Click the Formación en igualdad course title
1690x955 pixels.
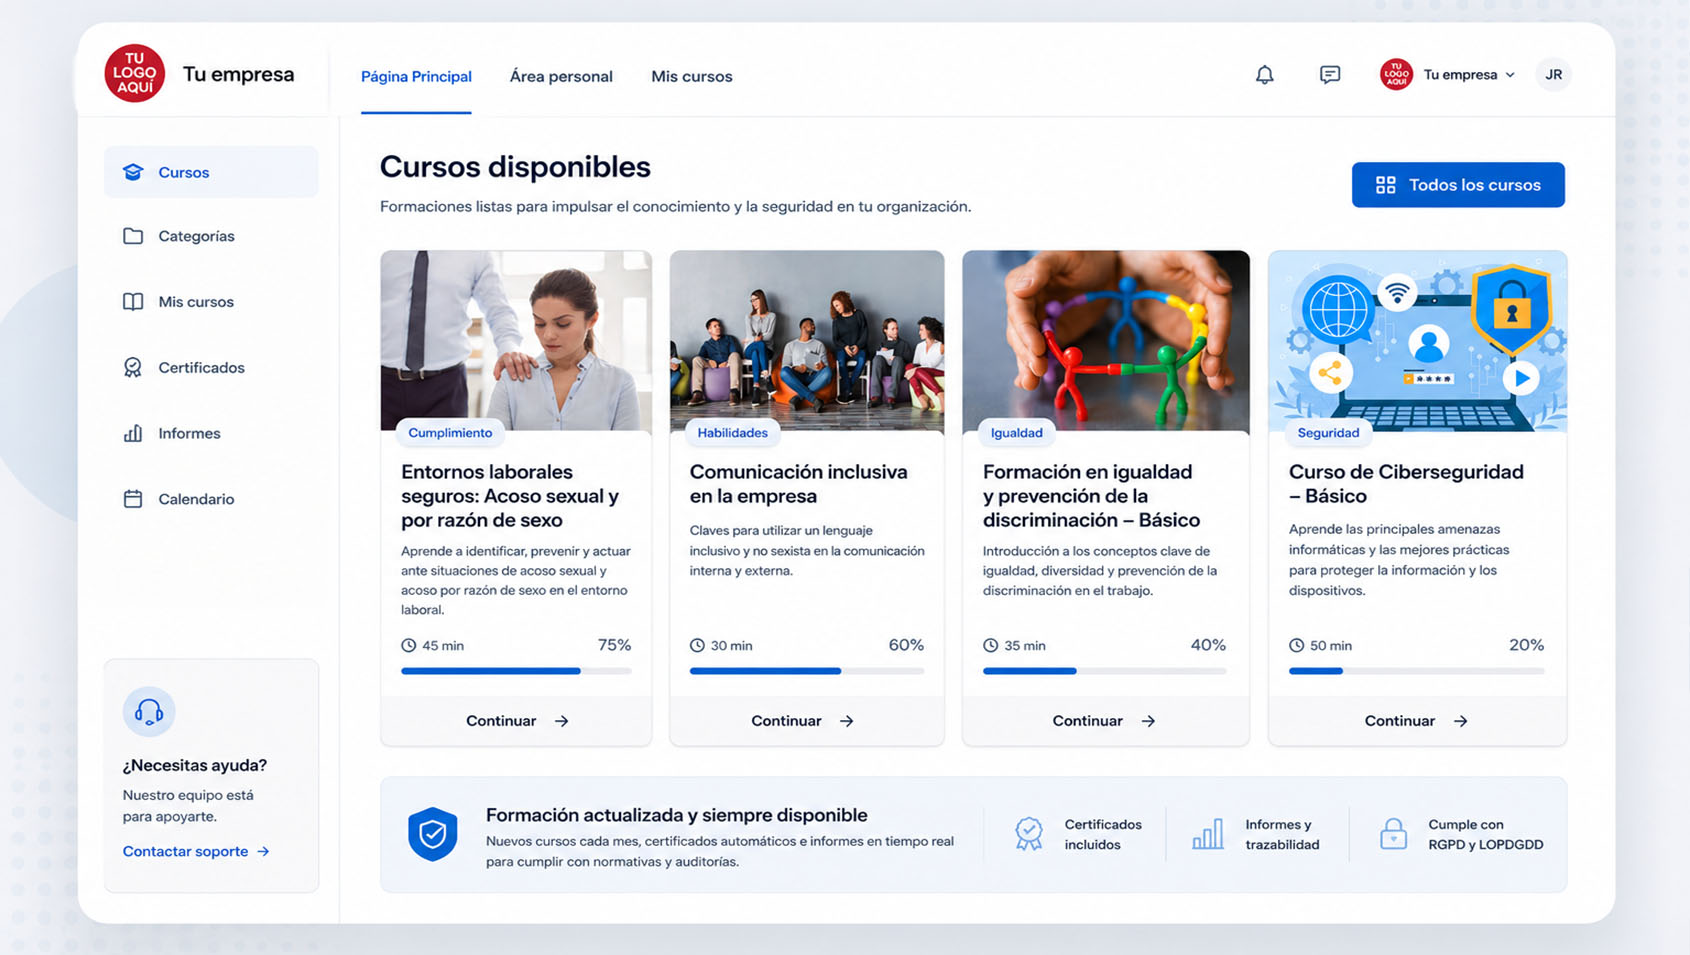[1091, 496]
